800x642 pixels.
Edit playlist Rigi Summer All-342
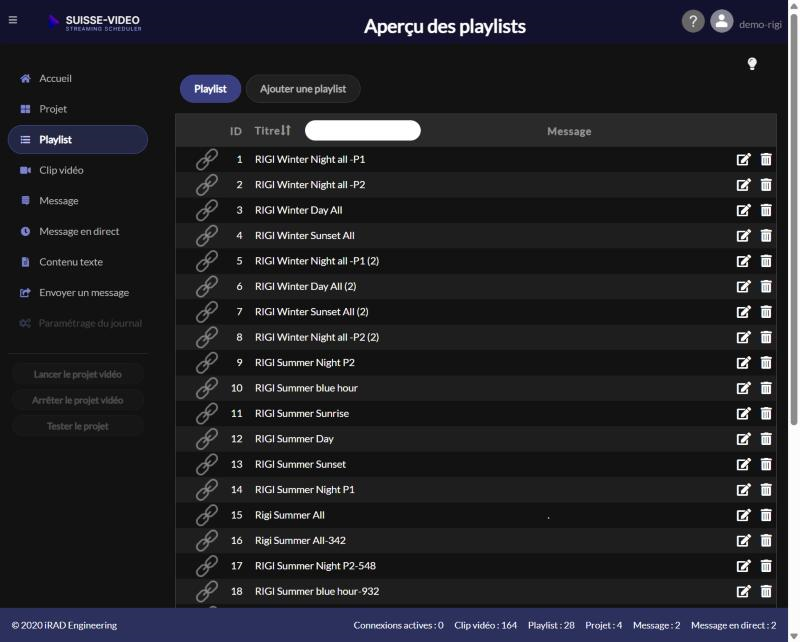tap(743, 540)
